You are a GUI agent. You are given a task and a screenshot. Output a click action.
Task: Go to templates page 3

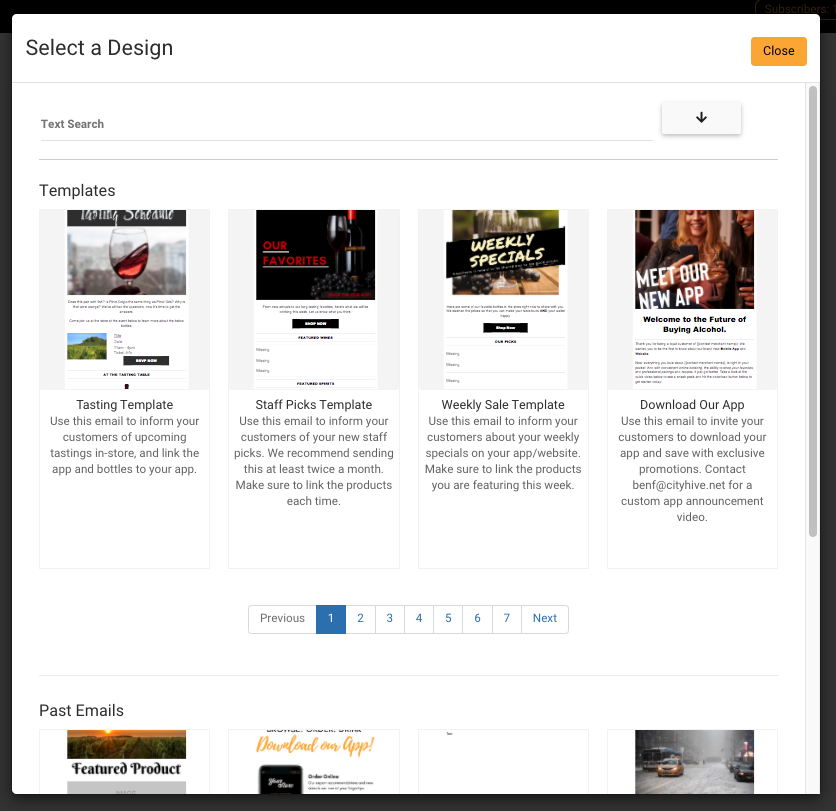(390, 619)
